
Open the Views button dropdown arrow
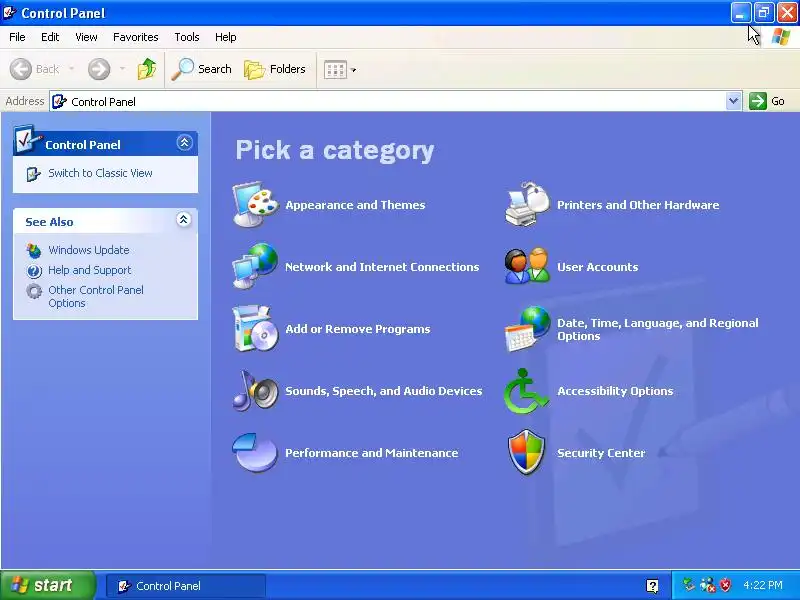coord(353,70)
